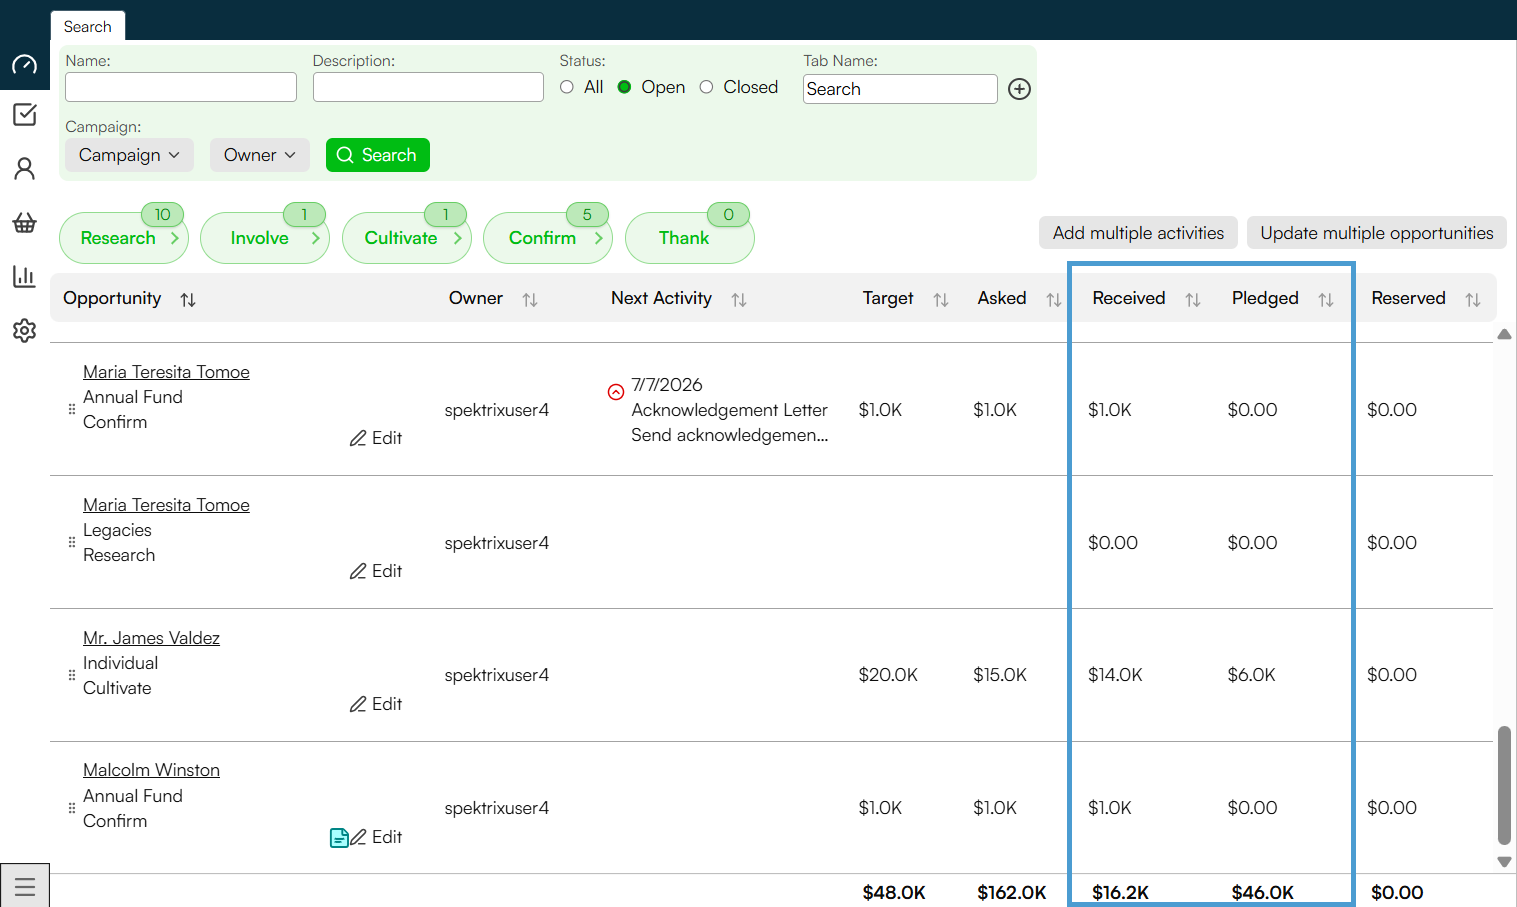Filter by Thank stage
Viewport: 1517px width, 907px height.
690,238
